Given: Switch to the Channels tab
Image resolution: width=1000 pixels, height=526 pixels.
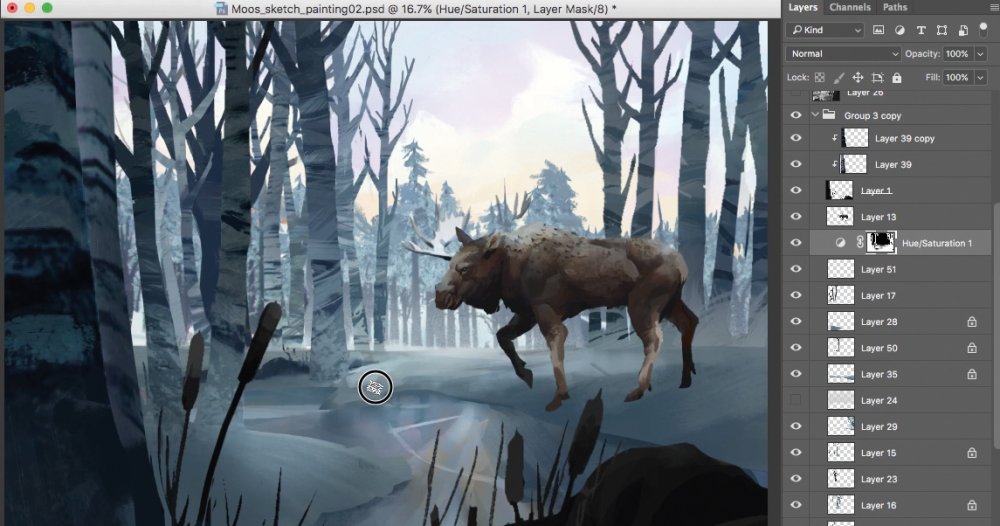Looking at the screenshot, I should (x=850, y=7).
